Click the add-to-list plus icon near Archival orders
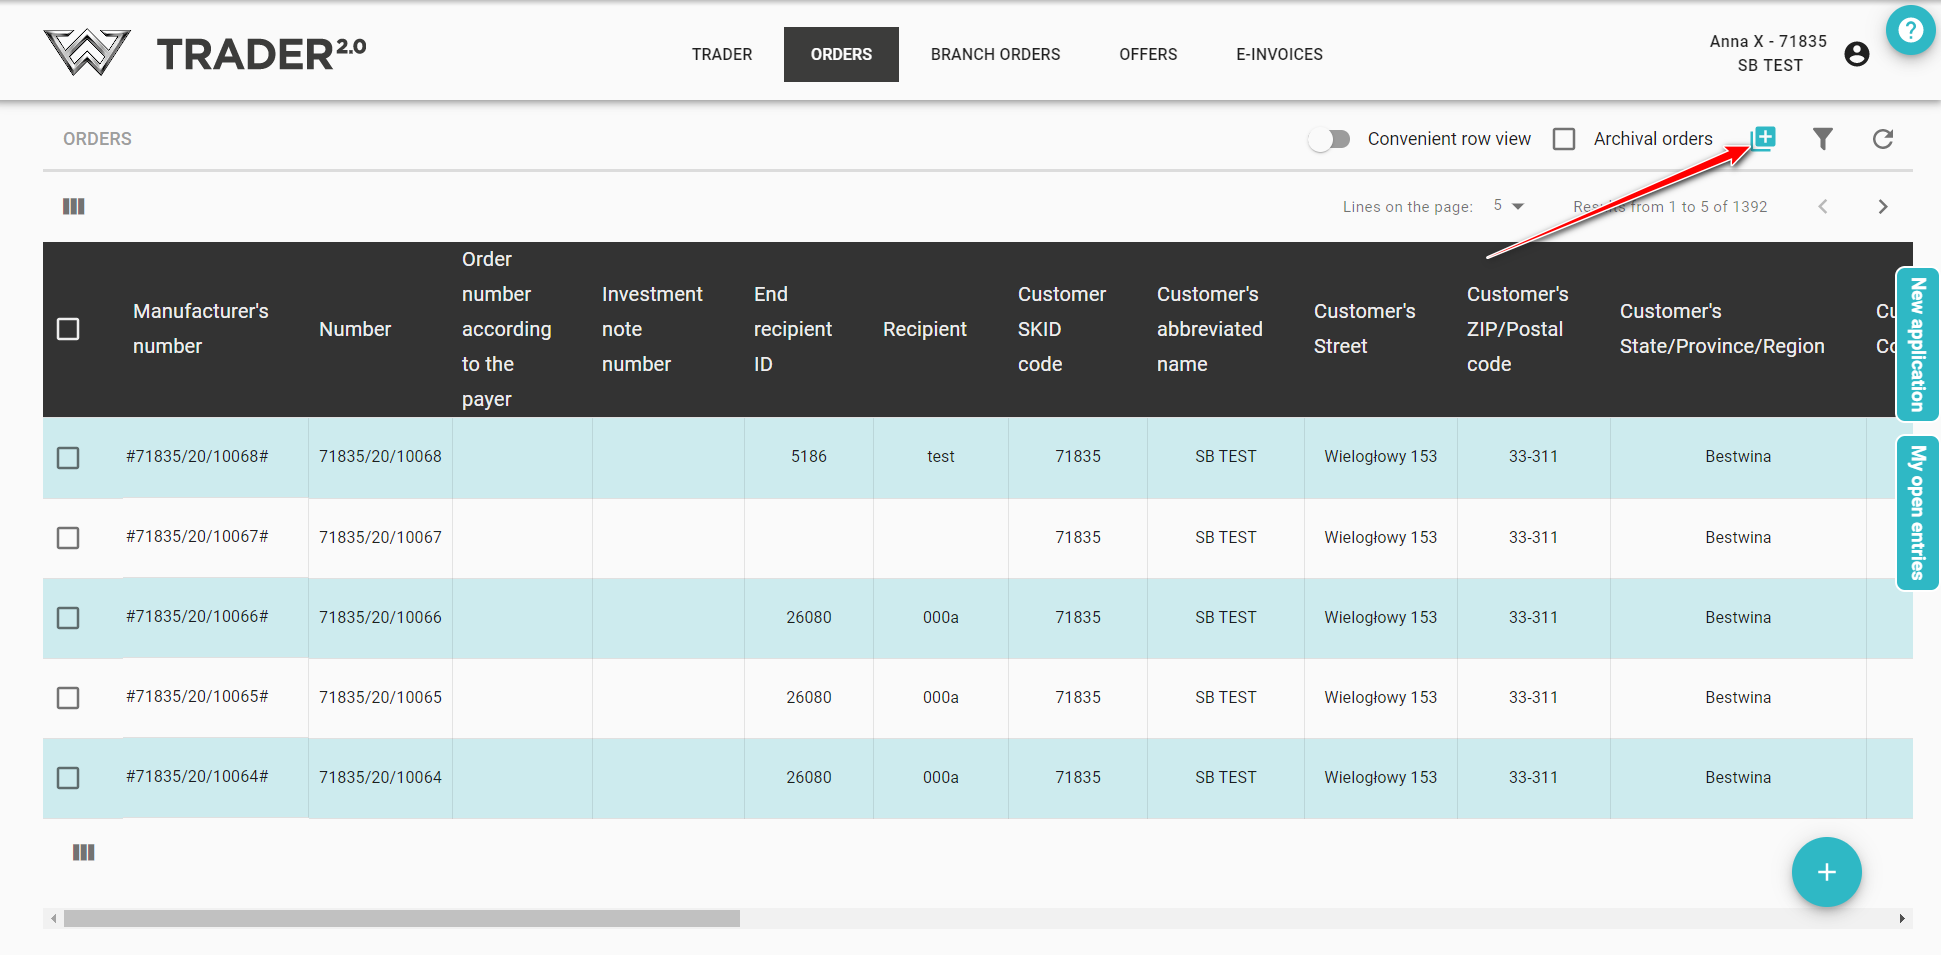 pos(1764,138)
